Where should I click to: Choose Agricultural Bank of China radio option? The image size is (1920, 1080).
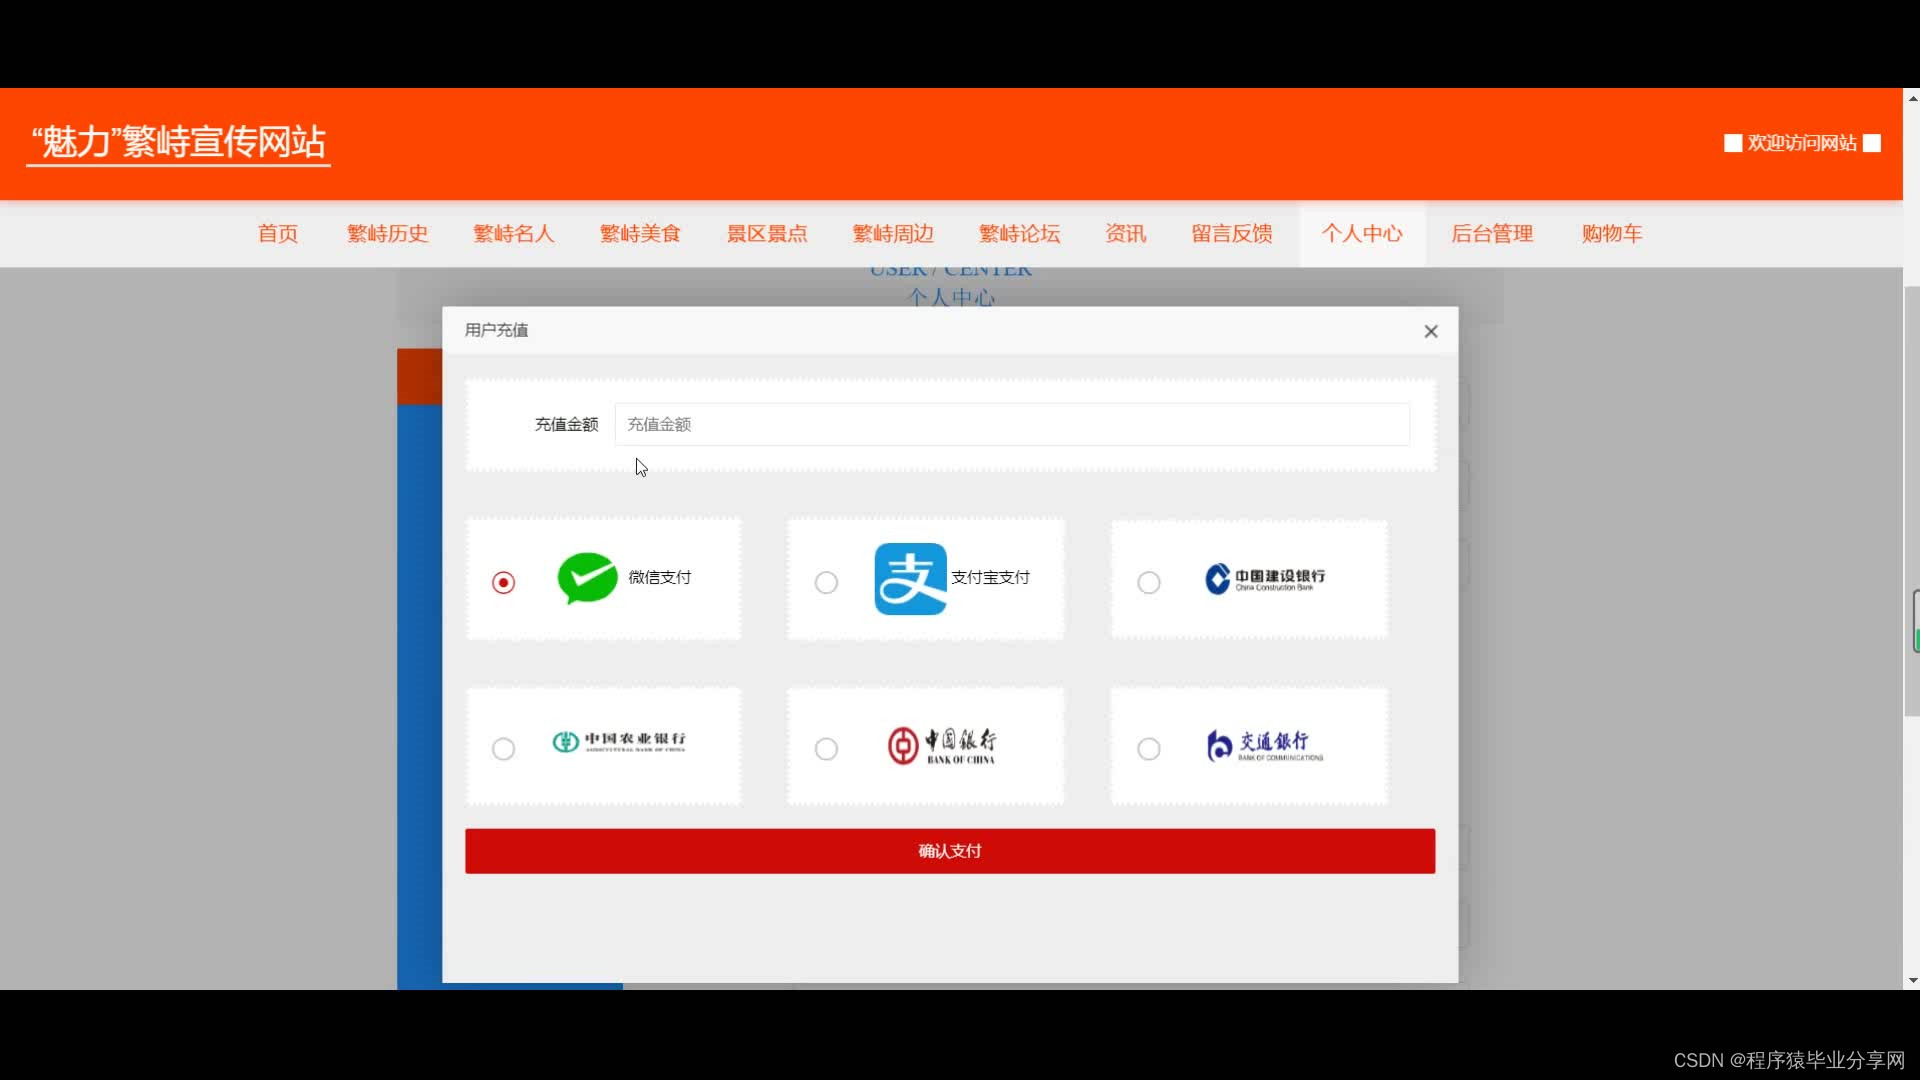503,749
